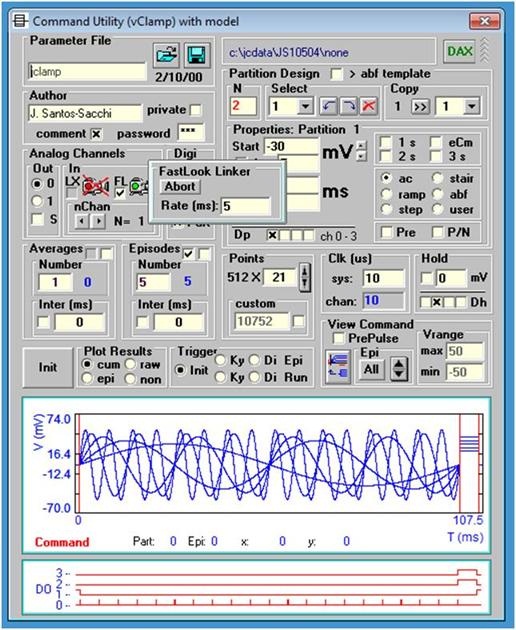This screenshot has height=630, width=516.
Task: Click the FL FastLook camera icon
Action: coord(139,186)
